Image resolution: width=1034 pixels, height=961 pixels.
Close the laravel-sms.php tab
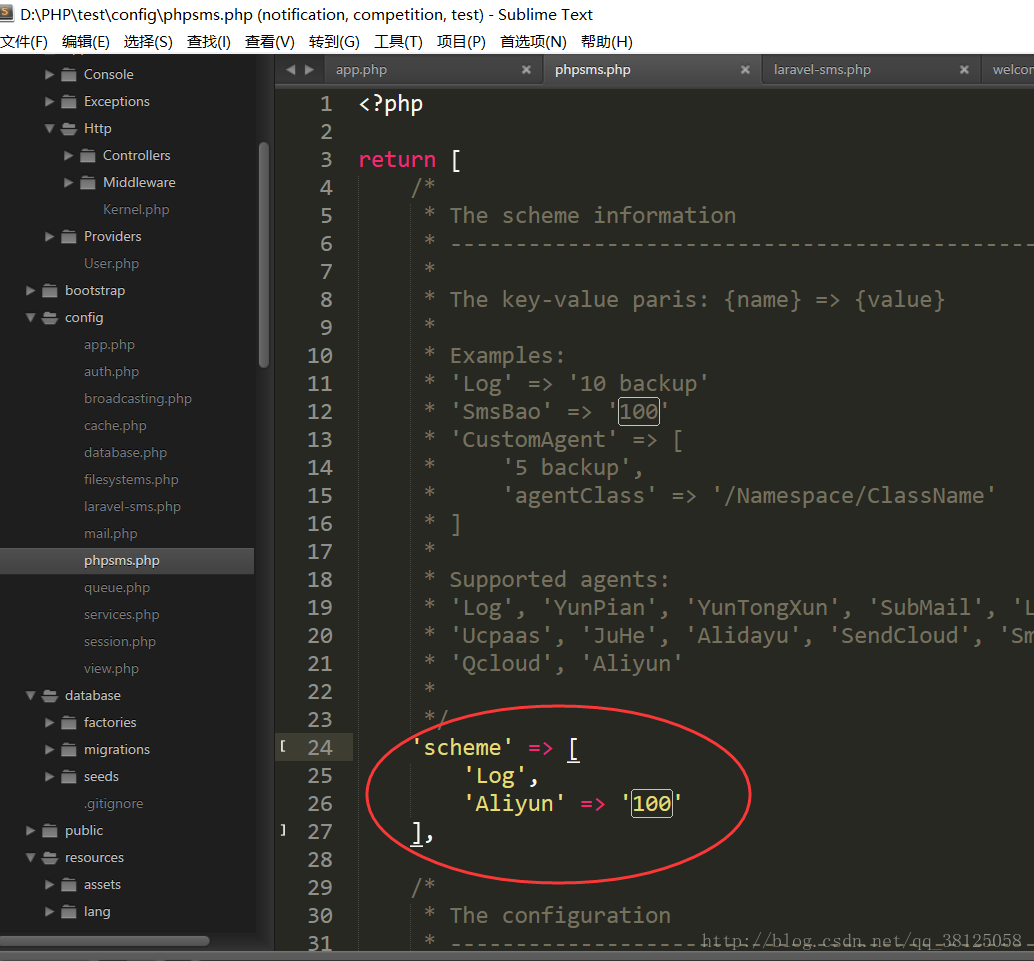click(x=964, y=70)
